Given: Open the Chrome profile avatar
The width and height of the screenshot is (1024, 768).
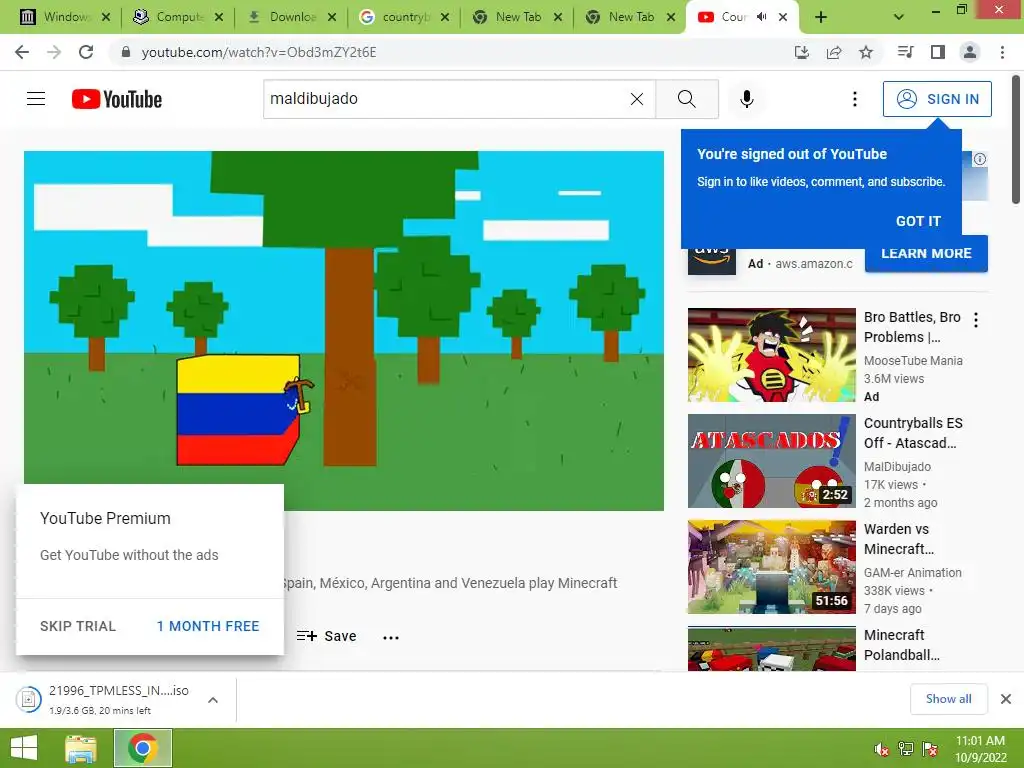Looking at the screenshot, I should 970,52.
